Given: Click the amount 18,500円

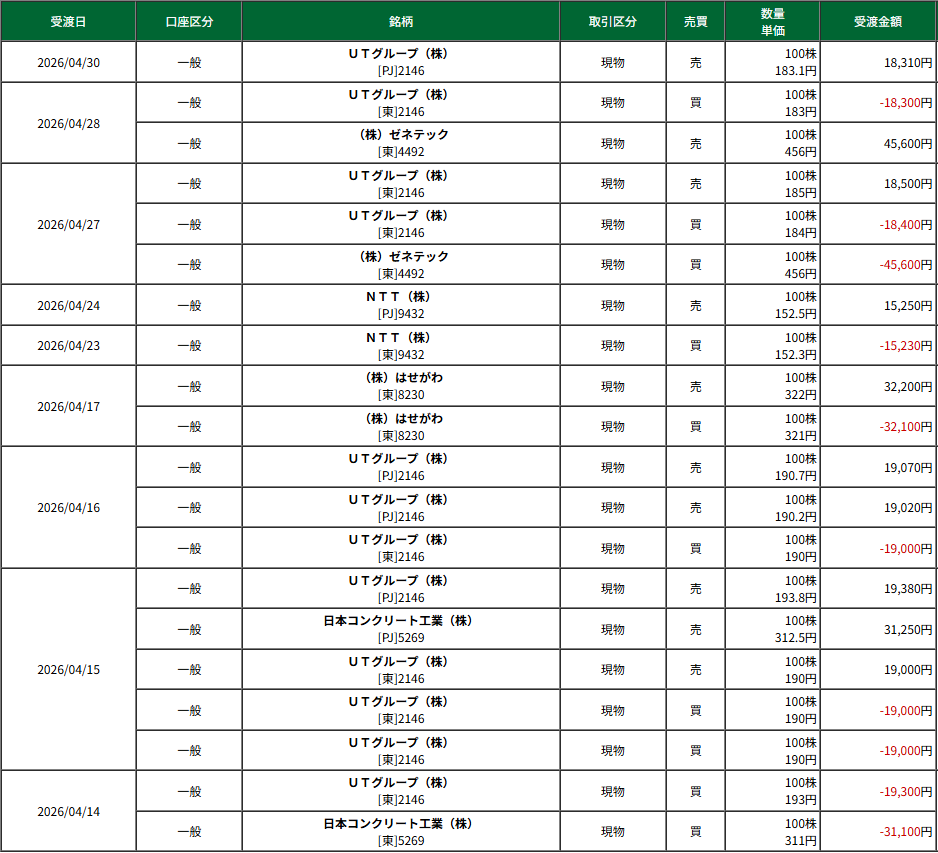Looking at the screenshot, I should click(x=907, y=184).
